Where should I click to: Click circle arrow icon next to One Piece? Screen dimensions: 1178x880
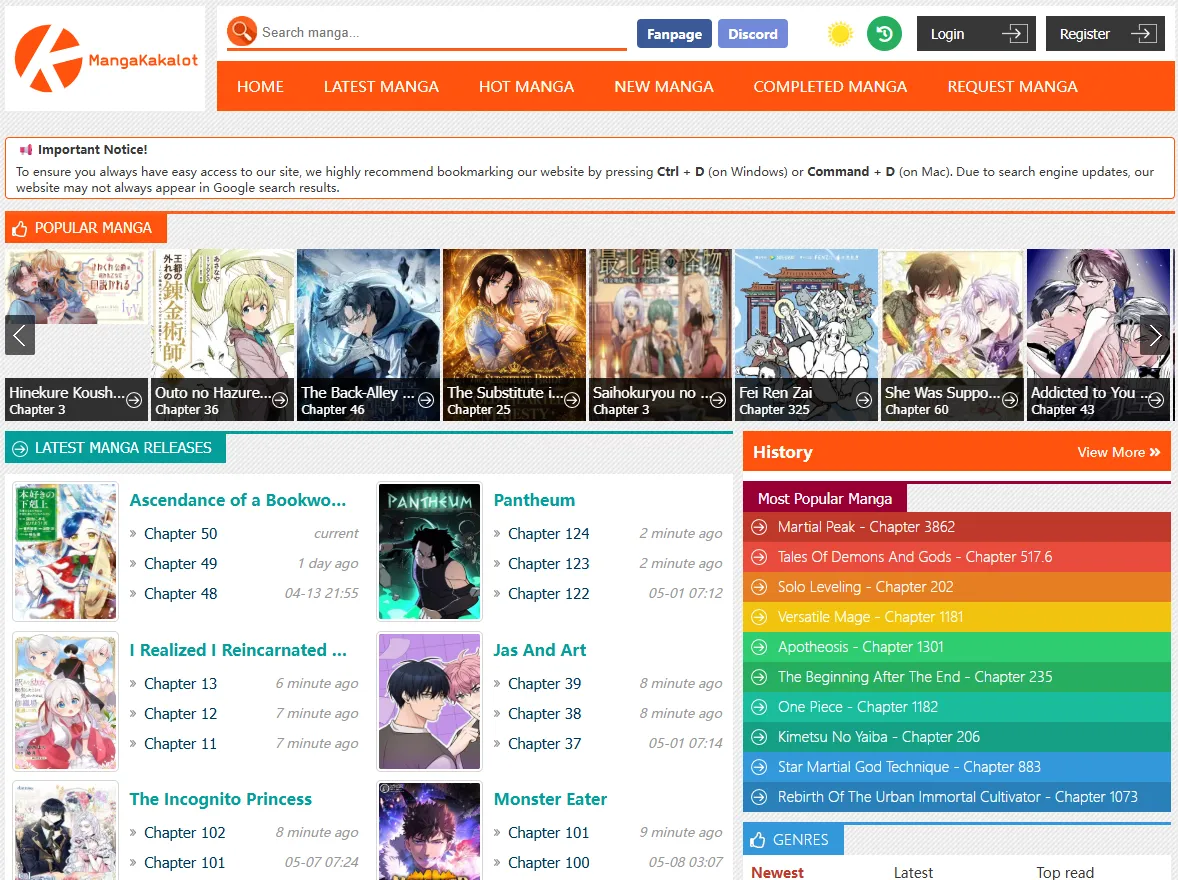click(x=760, y=707)
